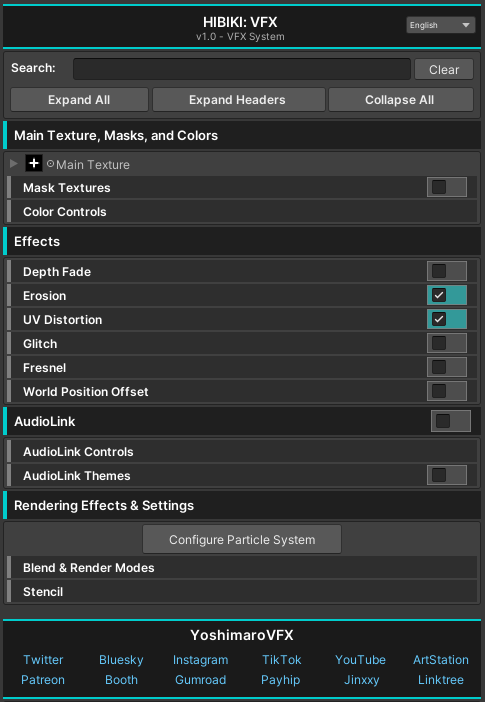Click the small circle icon before Main Texture

(x=50, y=164)
